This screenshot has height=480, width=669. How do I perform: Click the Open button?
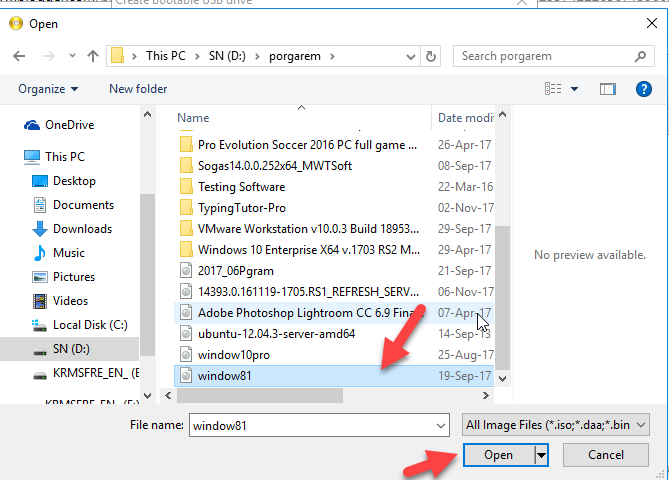coord(498,455)
